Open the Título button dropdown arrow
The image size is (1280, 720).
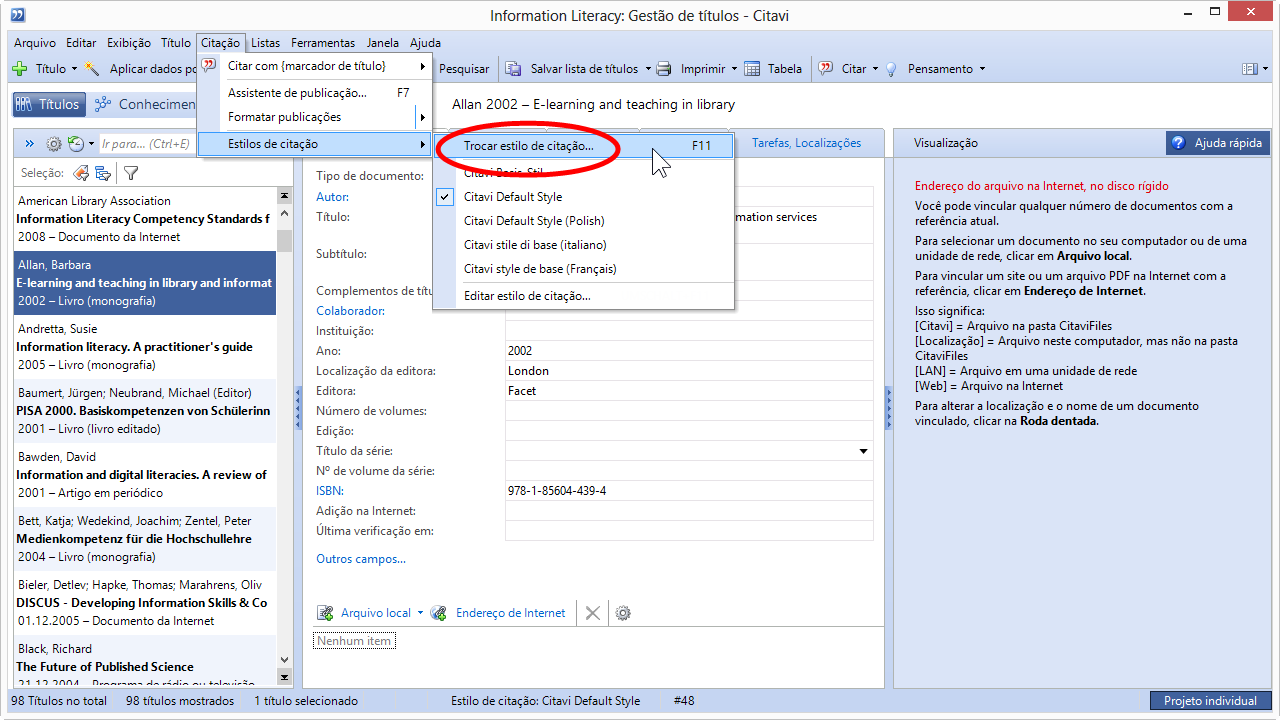click(x=74, y=69)
